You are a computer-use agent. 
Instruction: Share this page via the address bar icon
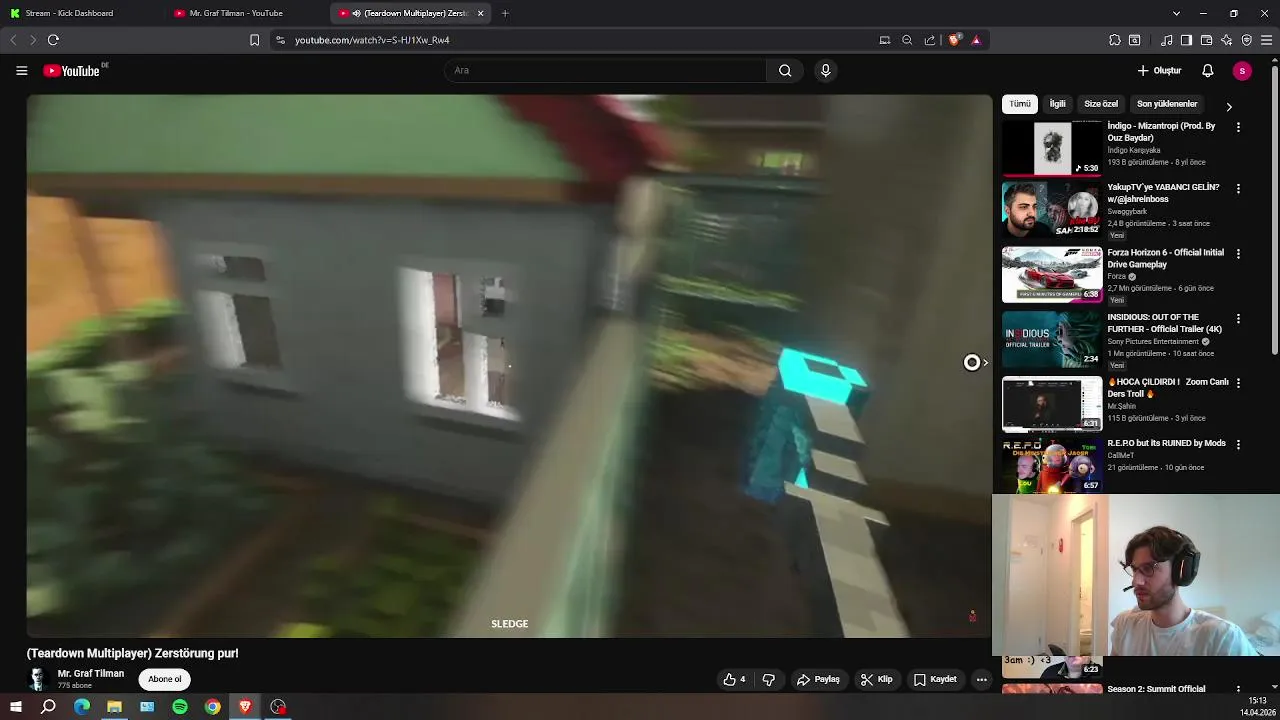point(930,40)
